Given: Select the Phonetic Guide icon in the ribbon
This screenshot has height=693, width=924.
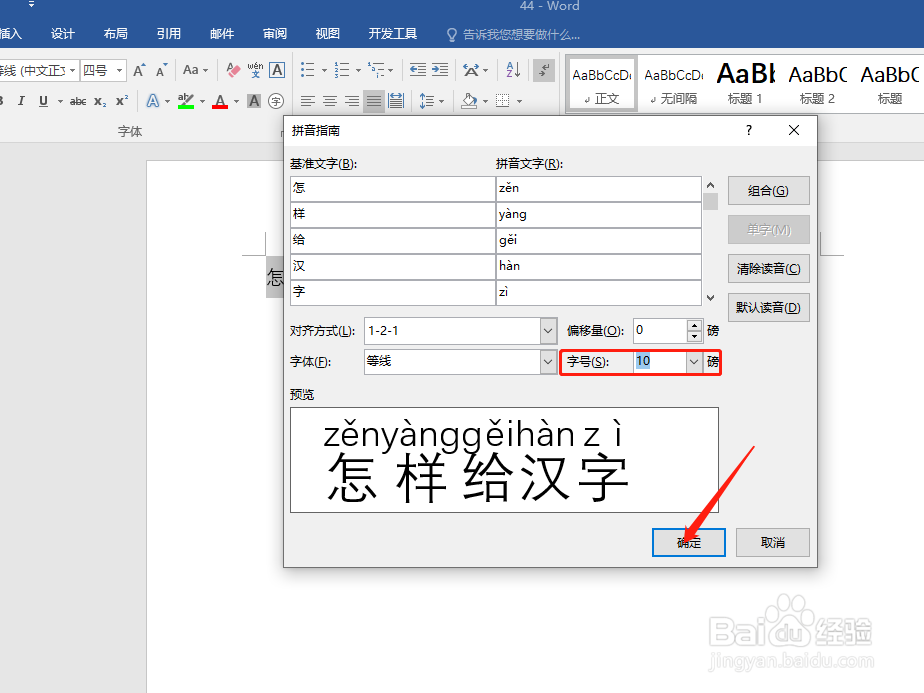Looking at the screenshot, I should pyautogui.click(x=255, y=70).
